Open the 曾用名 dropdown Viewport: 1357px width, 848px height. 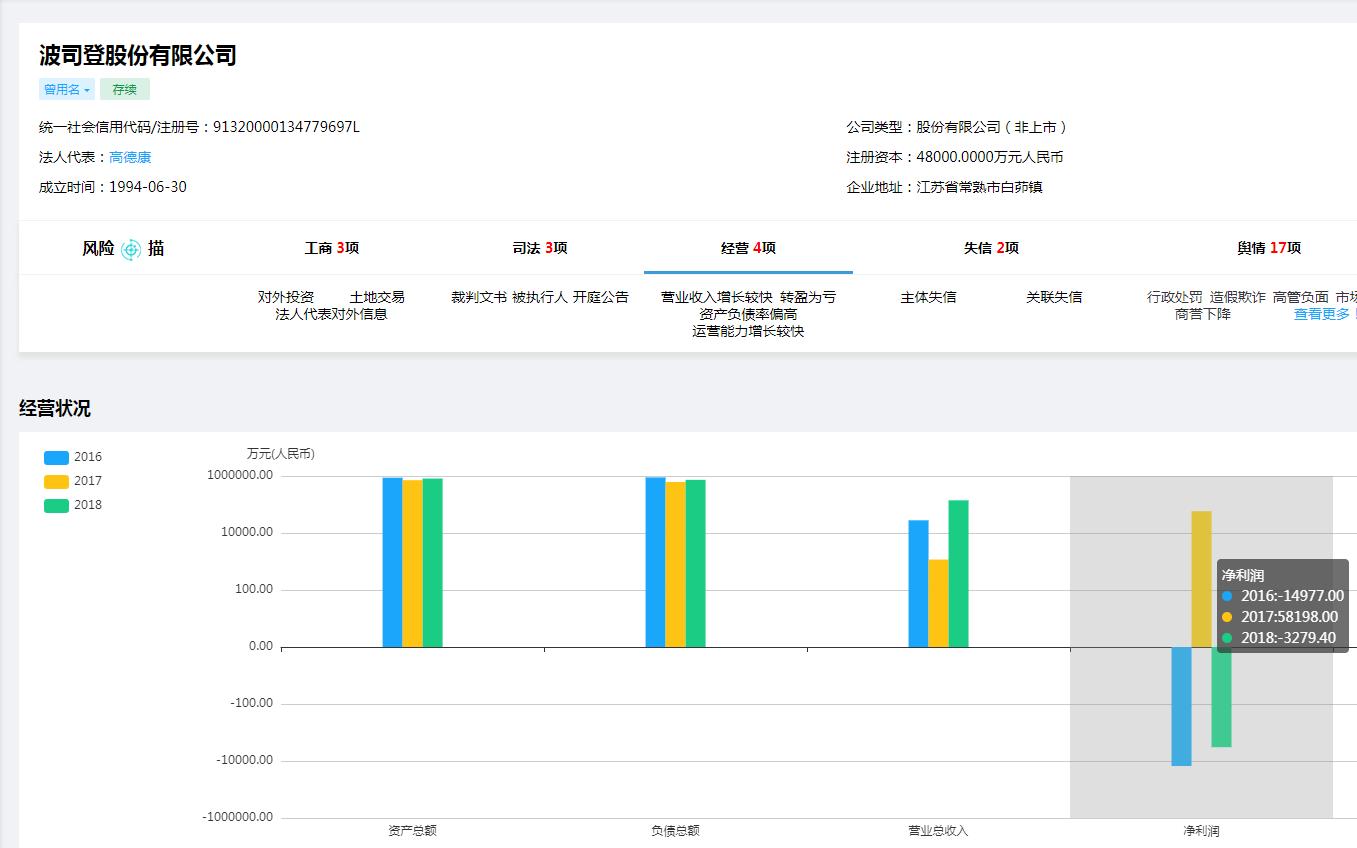click(67, 89)
